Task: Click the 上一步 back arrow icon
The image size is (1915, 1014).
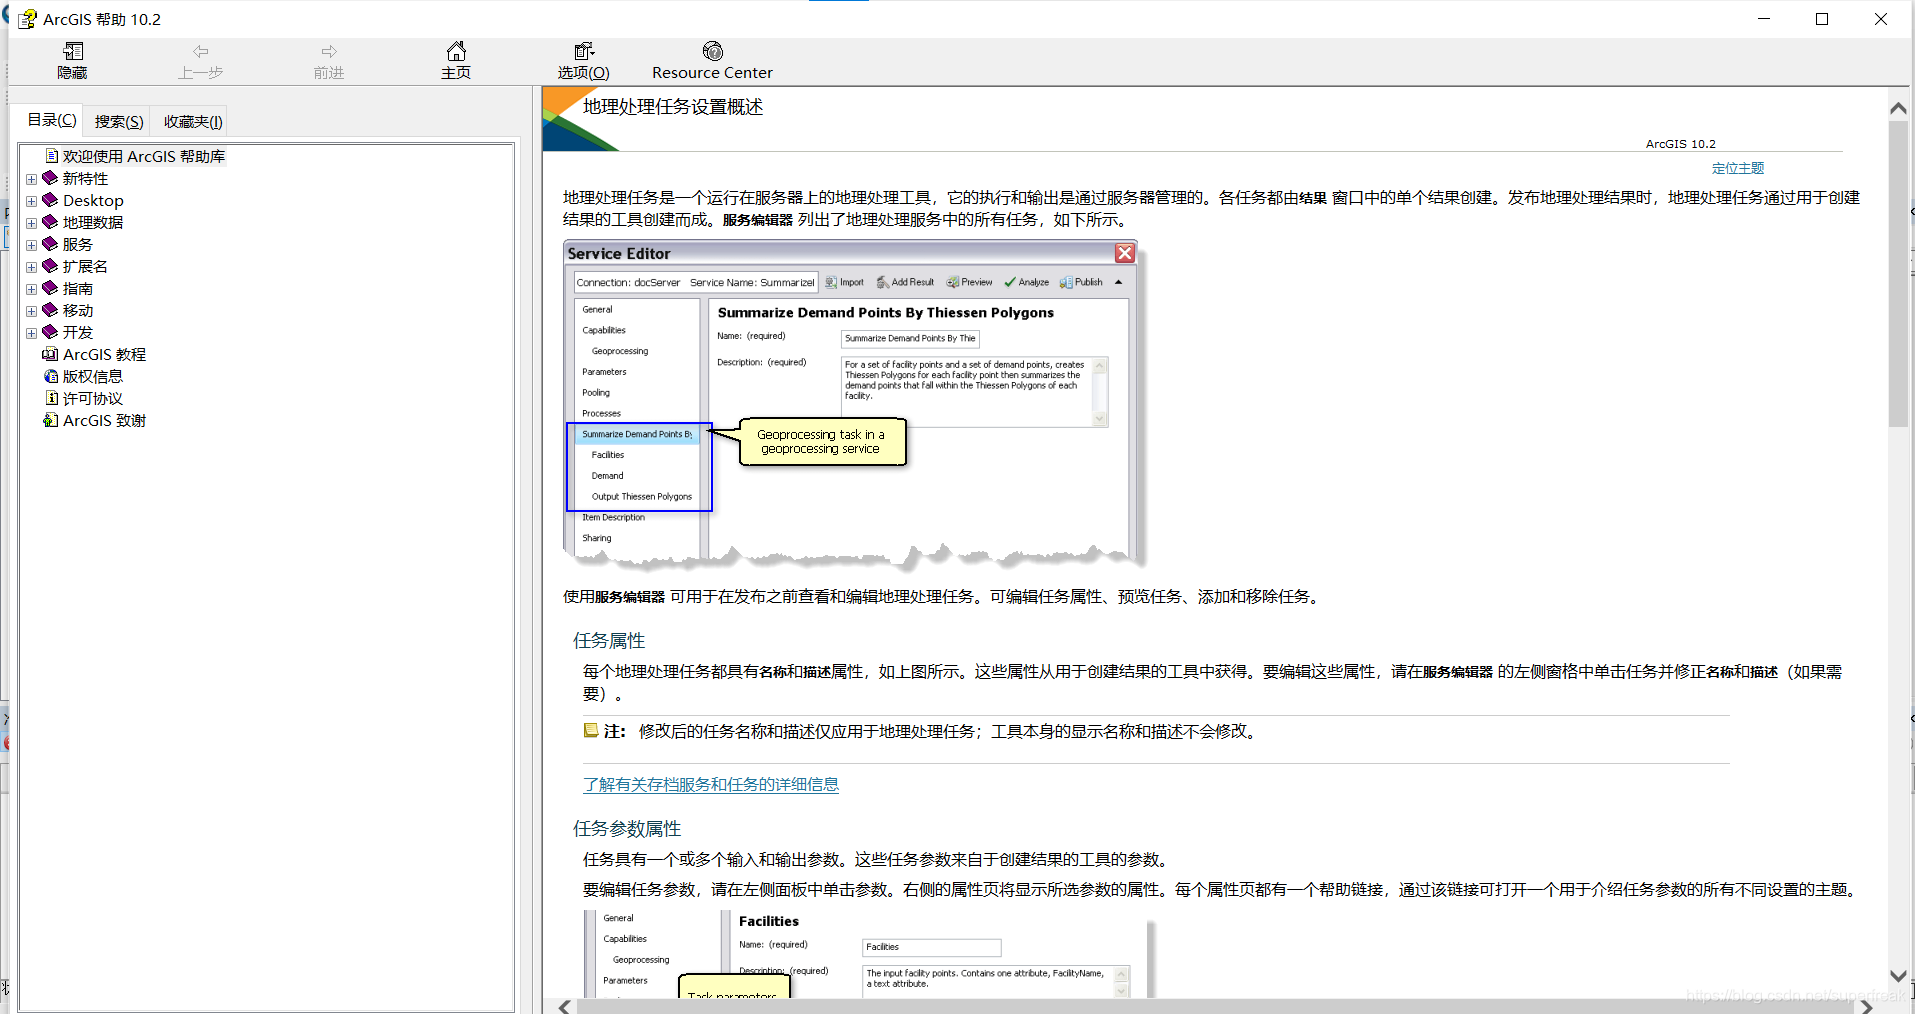Action: tap(201, 51)
